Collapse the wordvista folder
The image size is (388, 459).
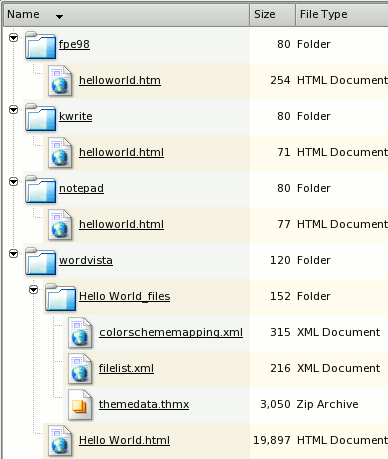coord(13,254)
